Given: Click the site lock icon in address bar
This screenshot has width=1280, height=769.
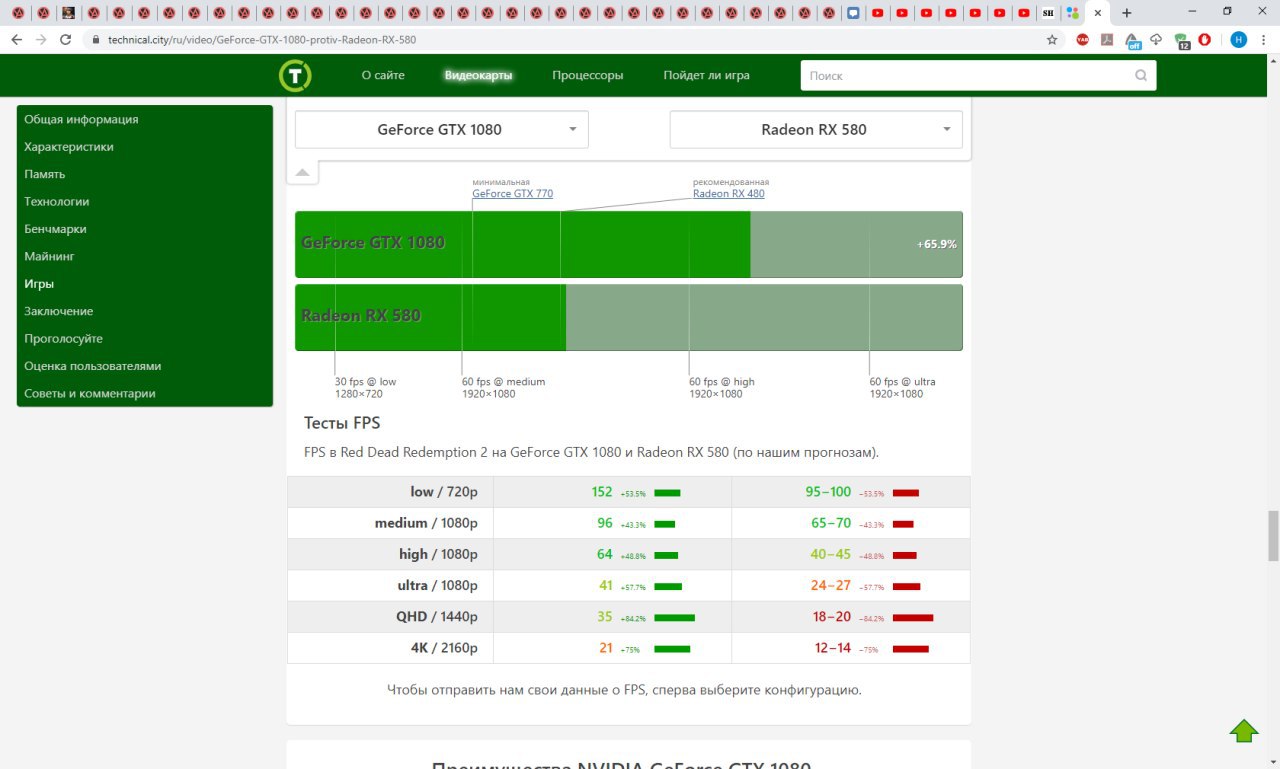Looking at the screenshot, I should [96, 40].
